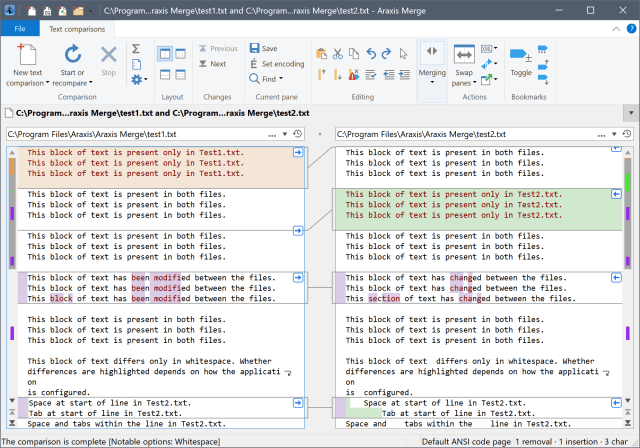The height and width of the screenshot is (448, 640).
Task: Collapse the ribbon with chevron
Action: pos(616,29)
